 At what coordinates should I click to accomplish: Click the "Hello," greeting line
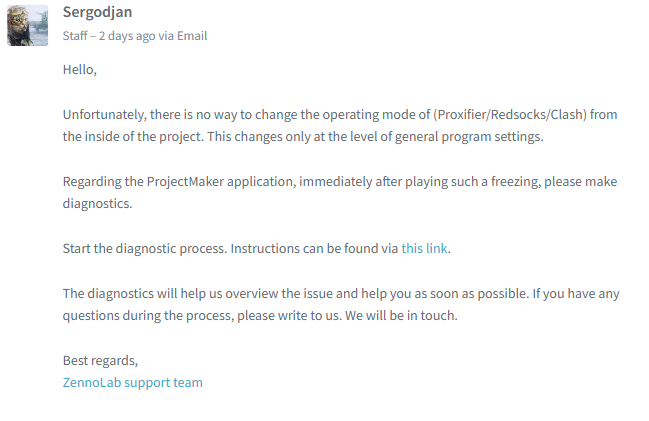[x=79, y=70]
